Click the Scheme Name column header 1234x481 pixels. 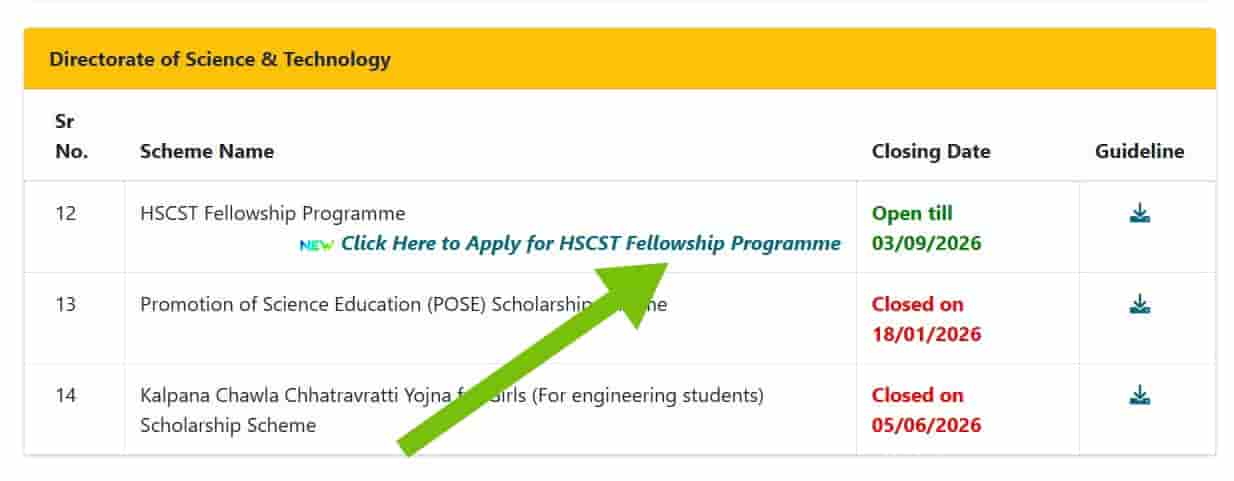click(x=207, y=152)
